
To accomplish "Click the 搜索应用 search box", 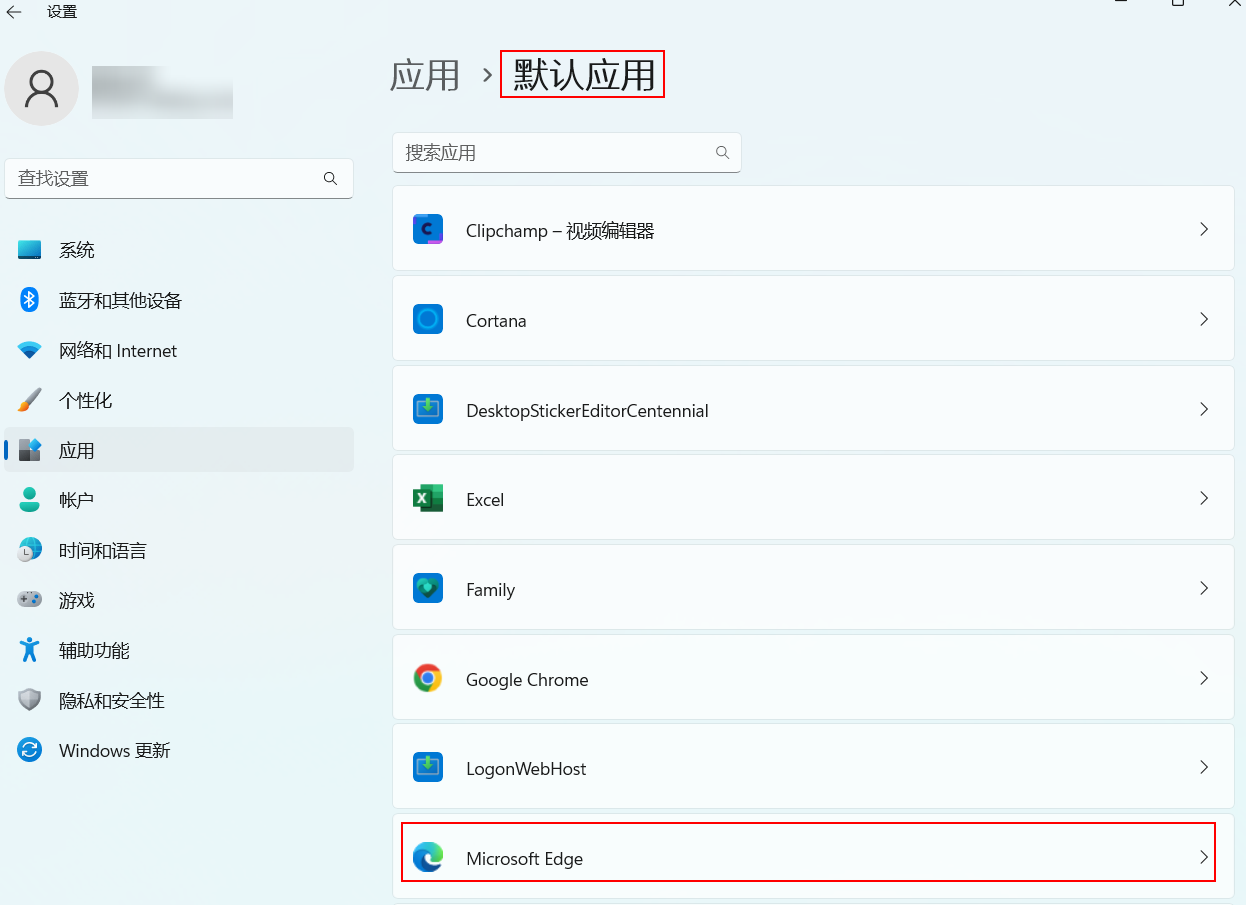I will 555,153.
